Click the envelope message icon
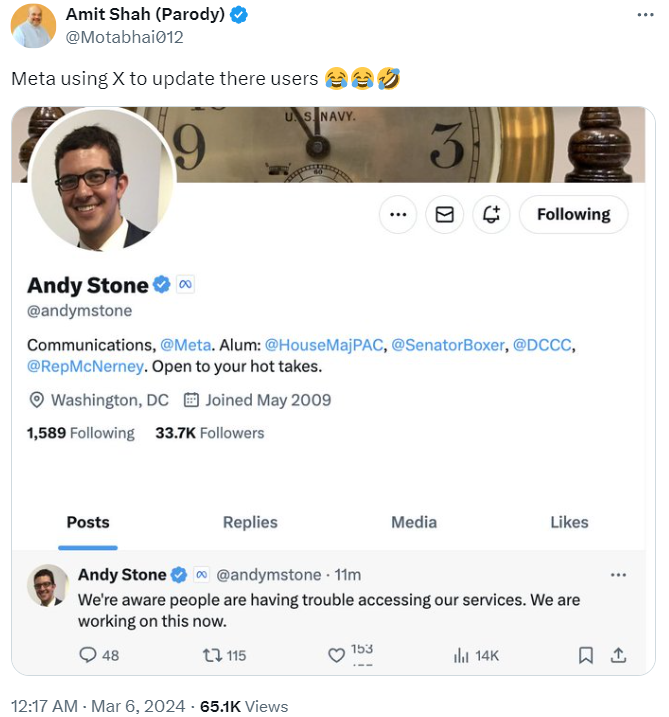The width and height of the screenshot is (669, 717). point(445,214)
